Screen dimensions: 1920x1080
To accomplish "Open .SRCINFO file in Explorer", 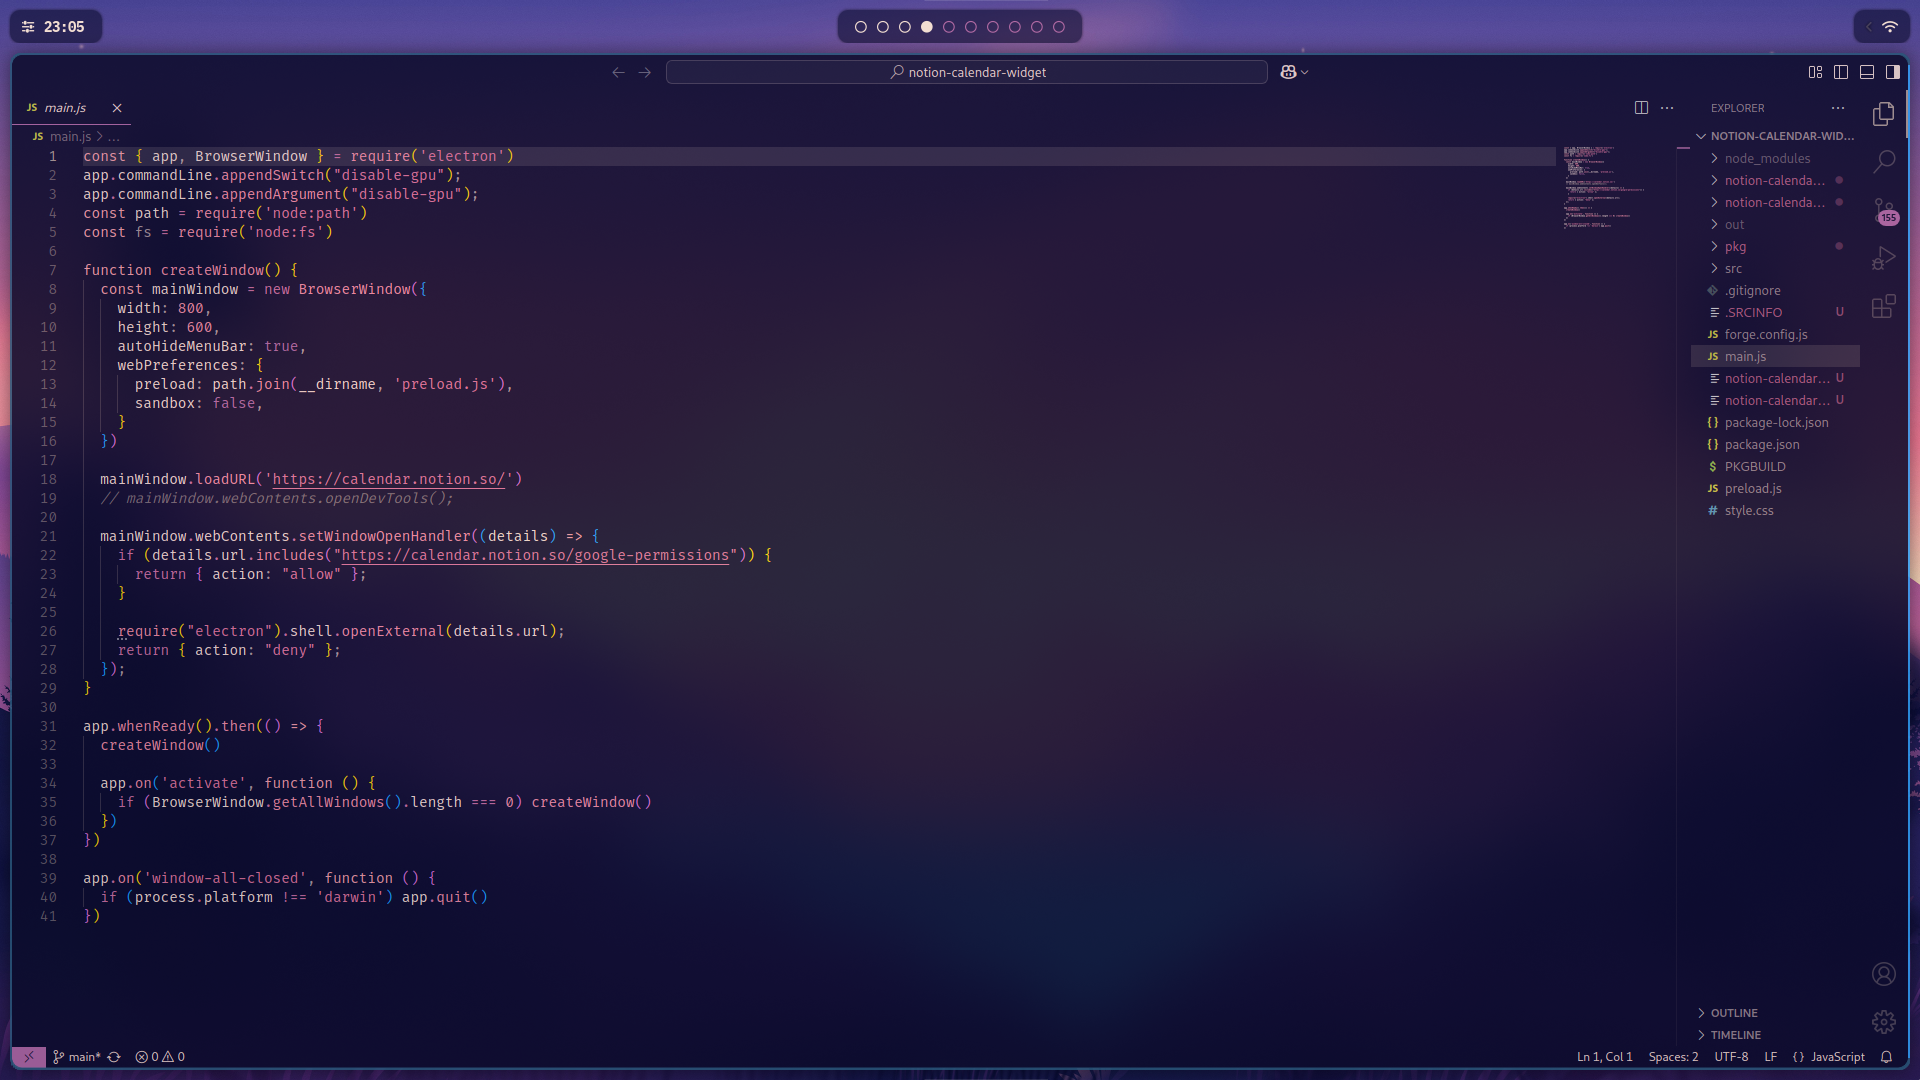I will (1776, 312).
